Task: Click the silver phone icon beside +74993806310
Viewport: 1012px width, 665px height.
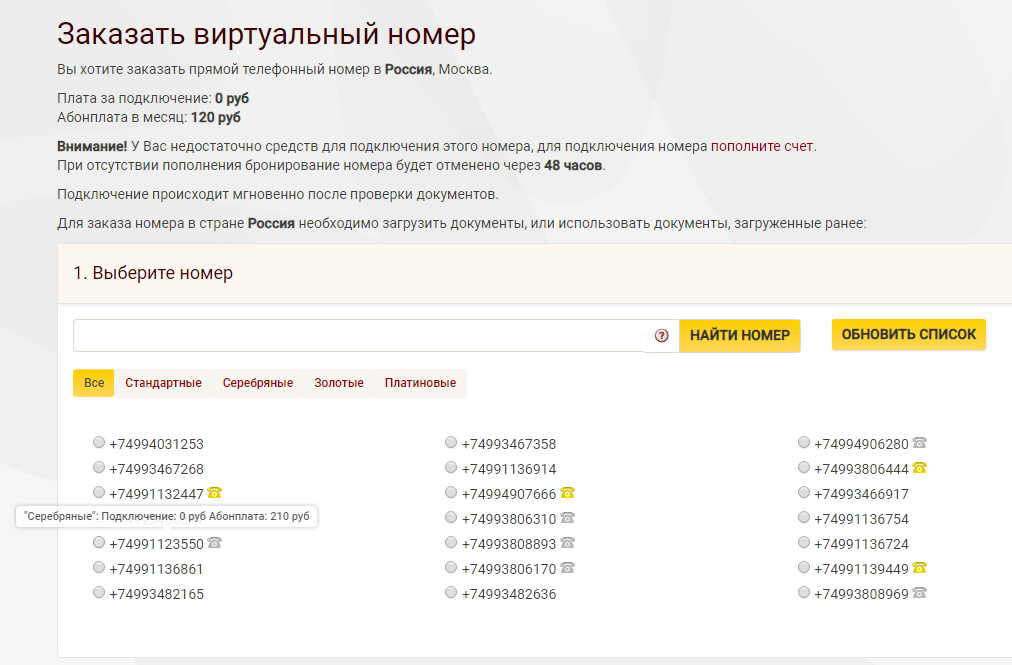Action: [567, 517]
